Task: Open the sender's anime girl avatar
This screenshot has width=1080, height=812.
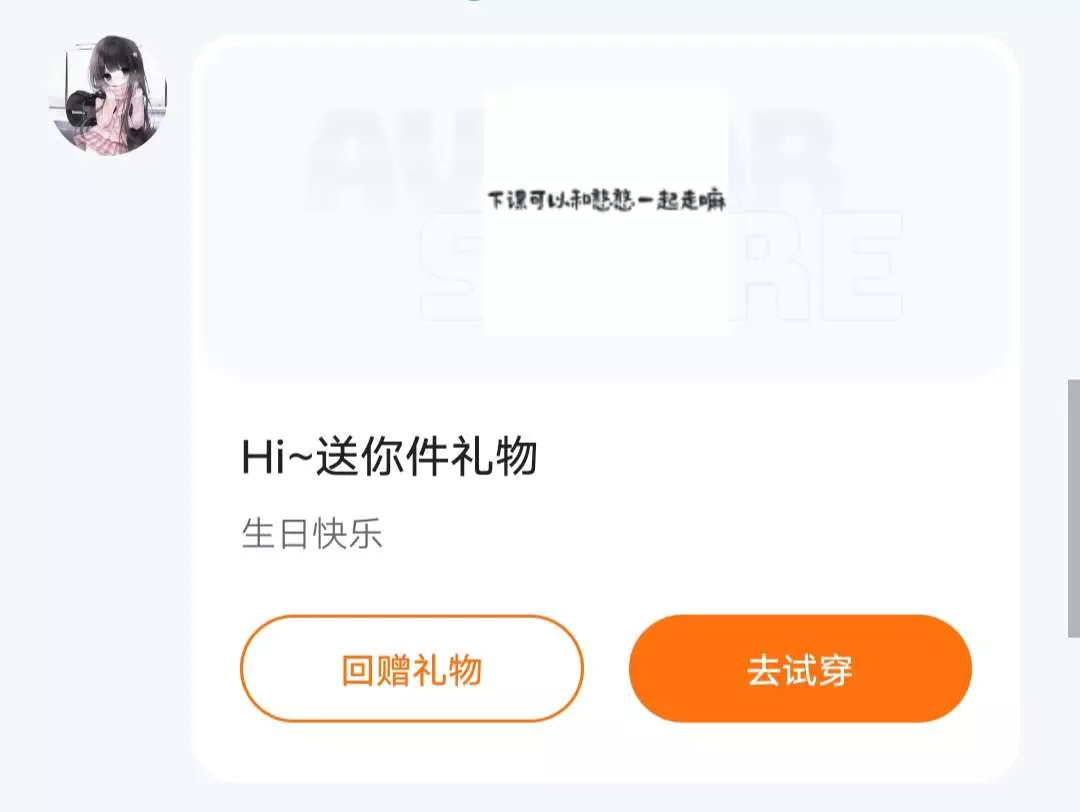Action: [108, 95]
